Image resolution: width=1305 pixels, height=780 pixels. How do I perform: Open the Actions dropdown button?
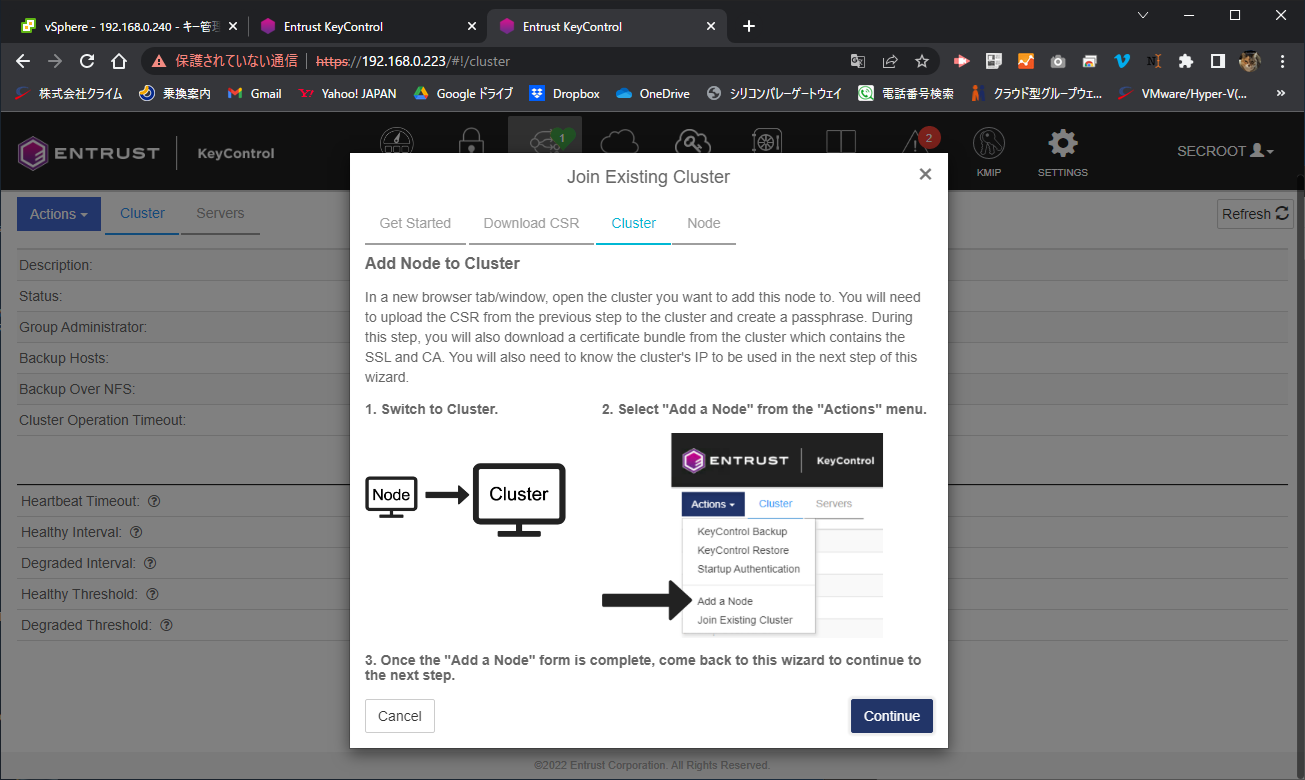(59, 214)
